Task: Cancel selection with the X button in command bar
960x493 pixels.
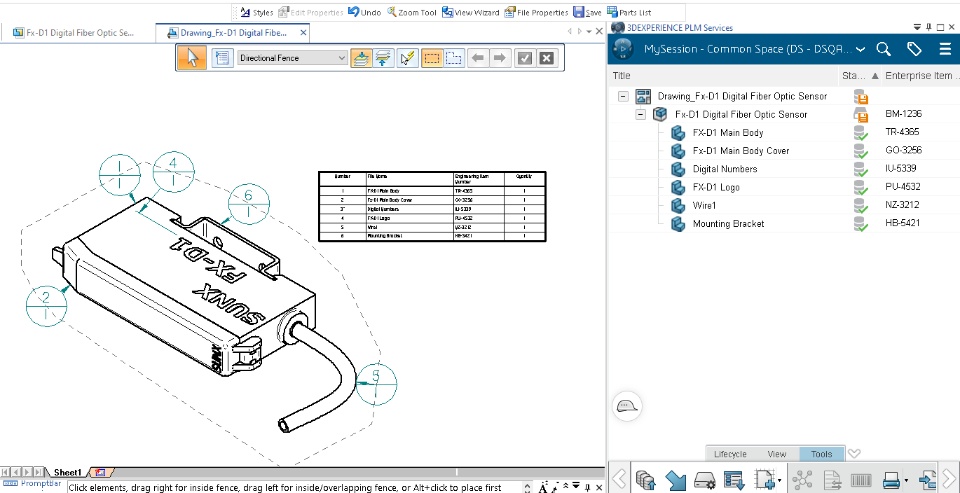Action: [x=547, y=58]
